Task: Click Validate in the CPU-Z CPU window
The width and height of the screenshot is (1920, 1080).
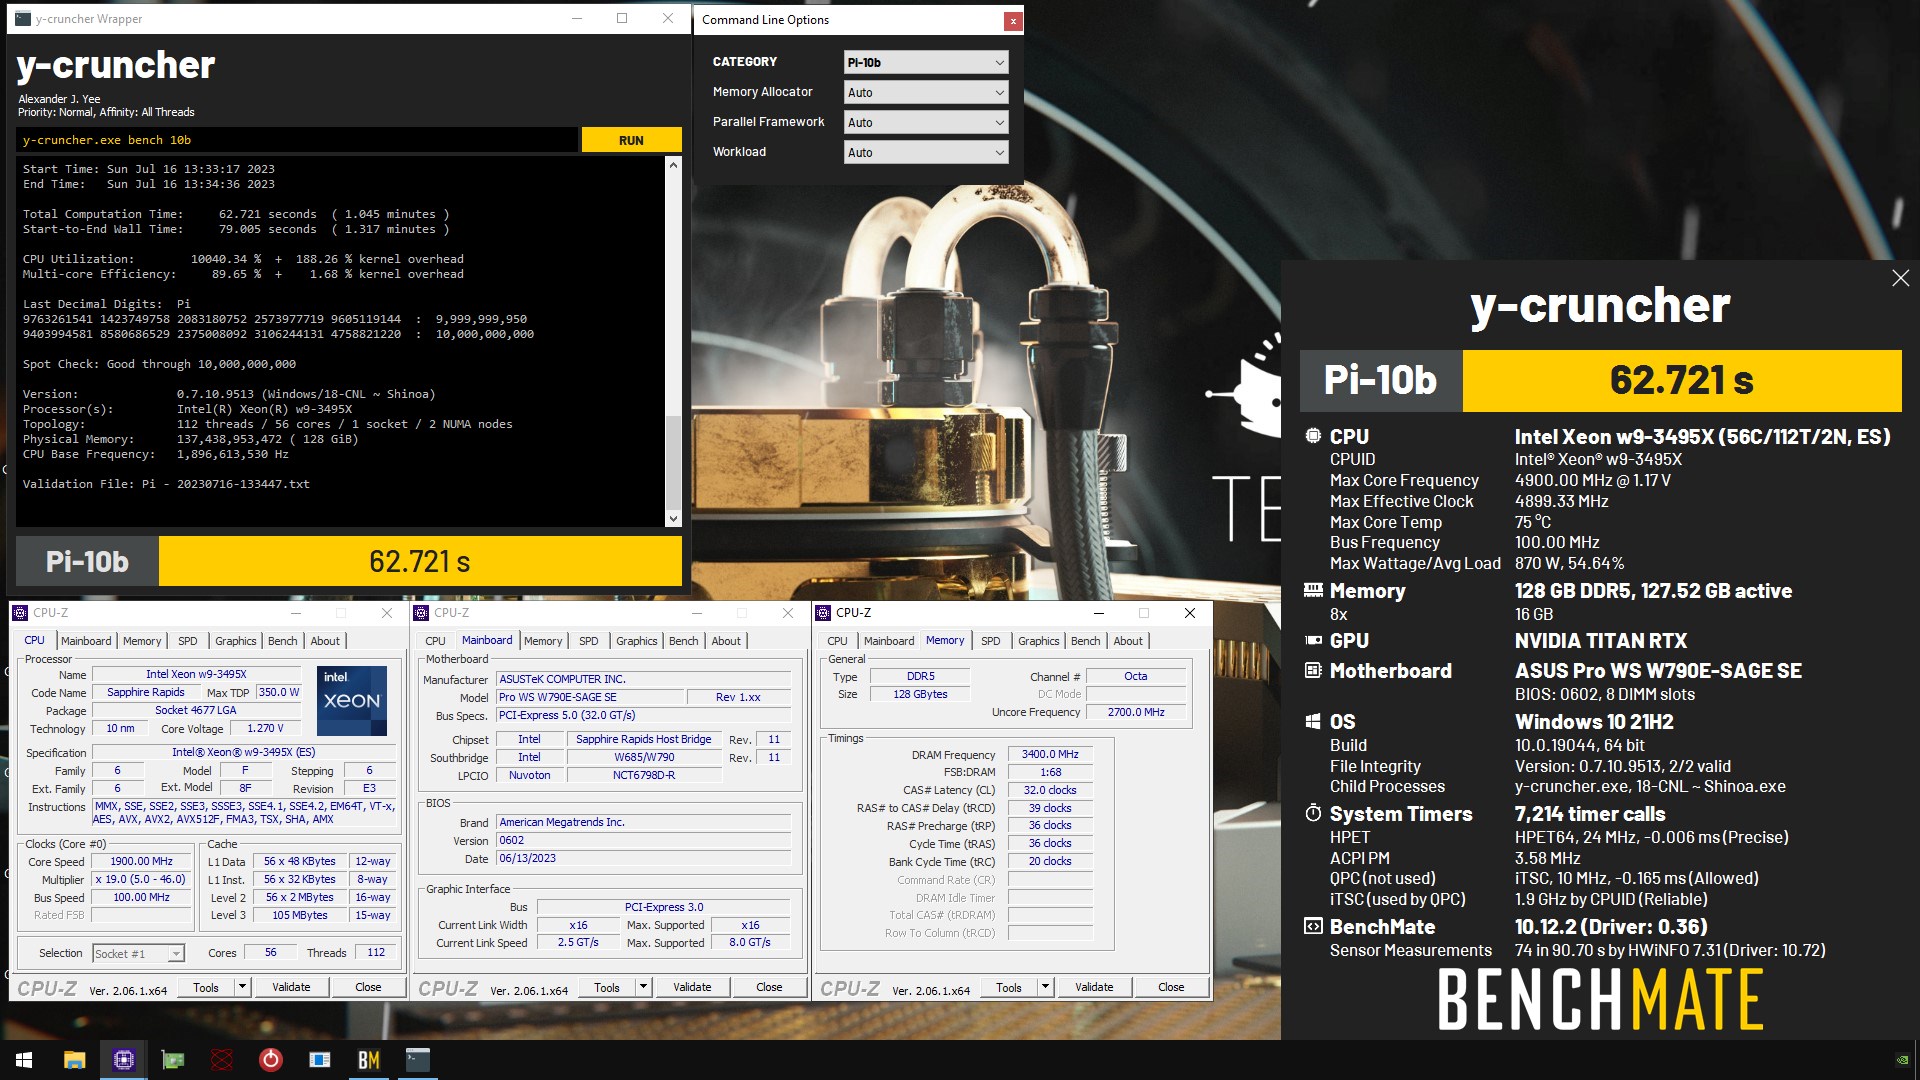Action: tap(291, 987)
